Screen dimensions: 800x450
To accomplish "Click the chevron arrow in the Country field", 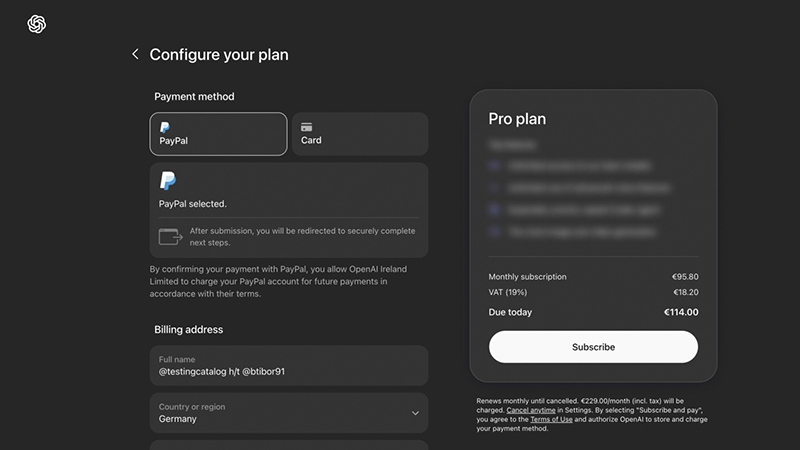I will [x=415, y=413].
